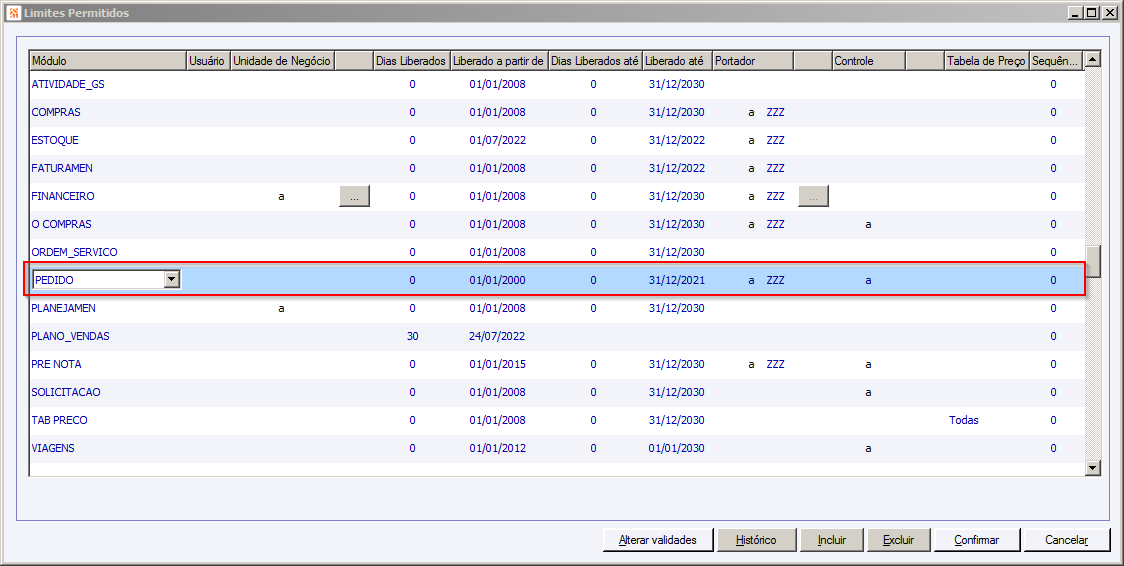Click the Unidade de Negócio column header
This screenshot has height=566, width=1124.
coord(282,61)
